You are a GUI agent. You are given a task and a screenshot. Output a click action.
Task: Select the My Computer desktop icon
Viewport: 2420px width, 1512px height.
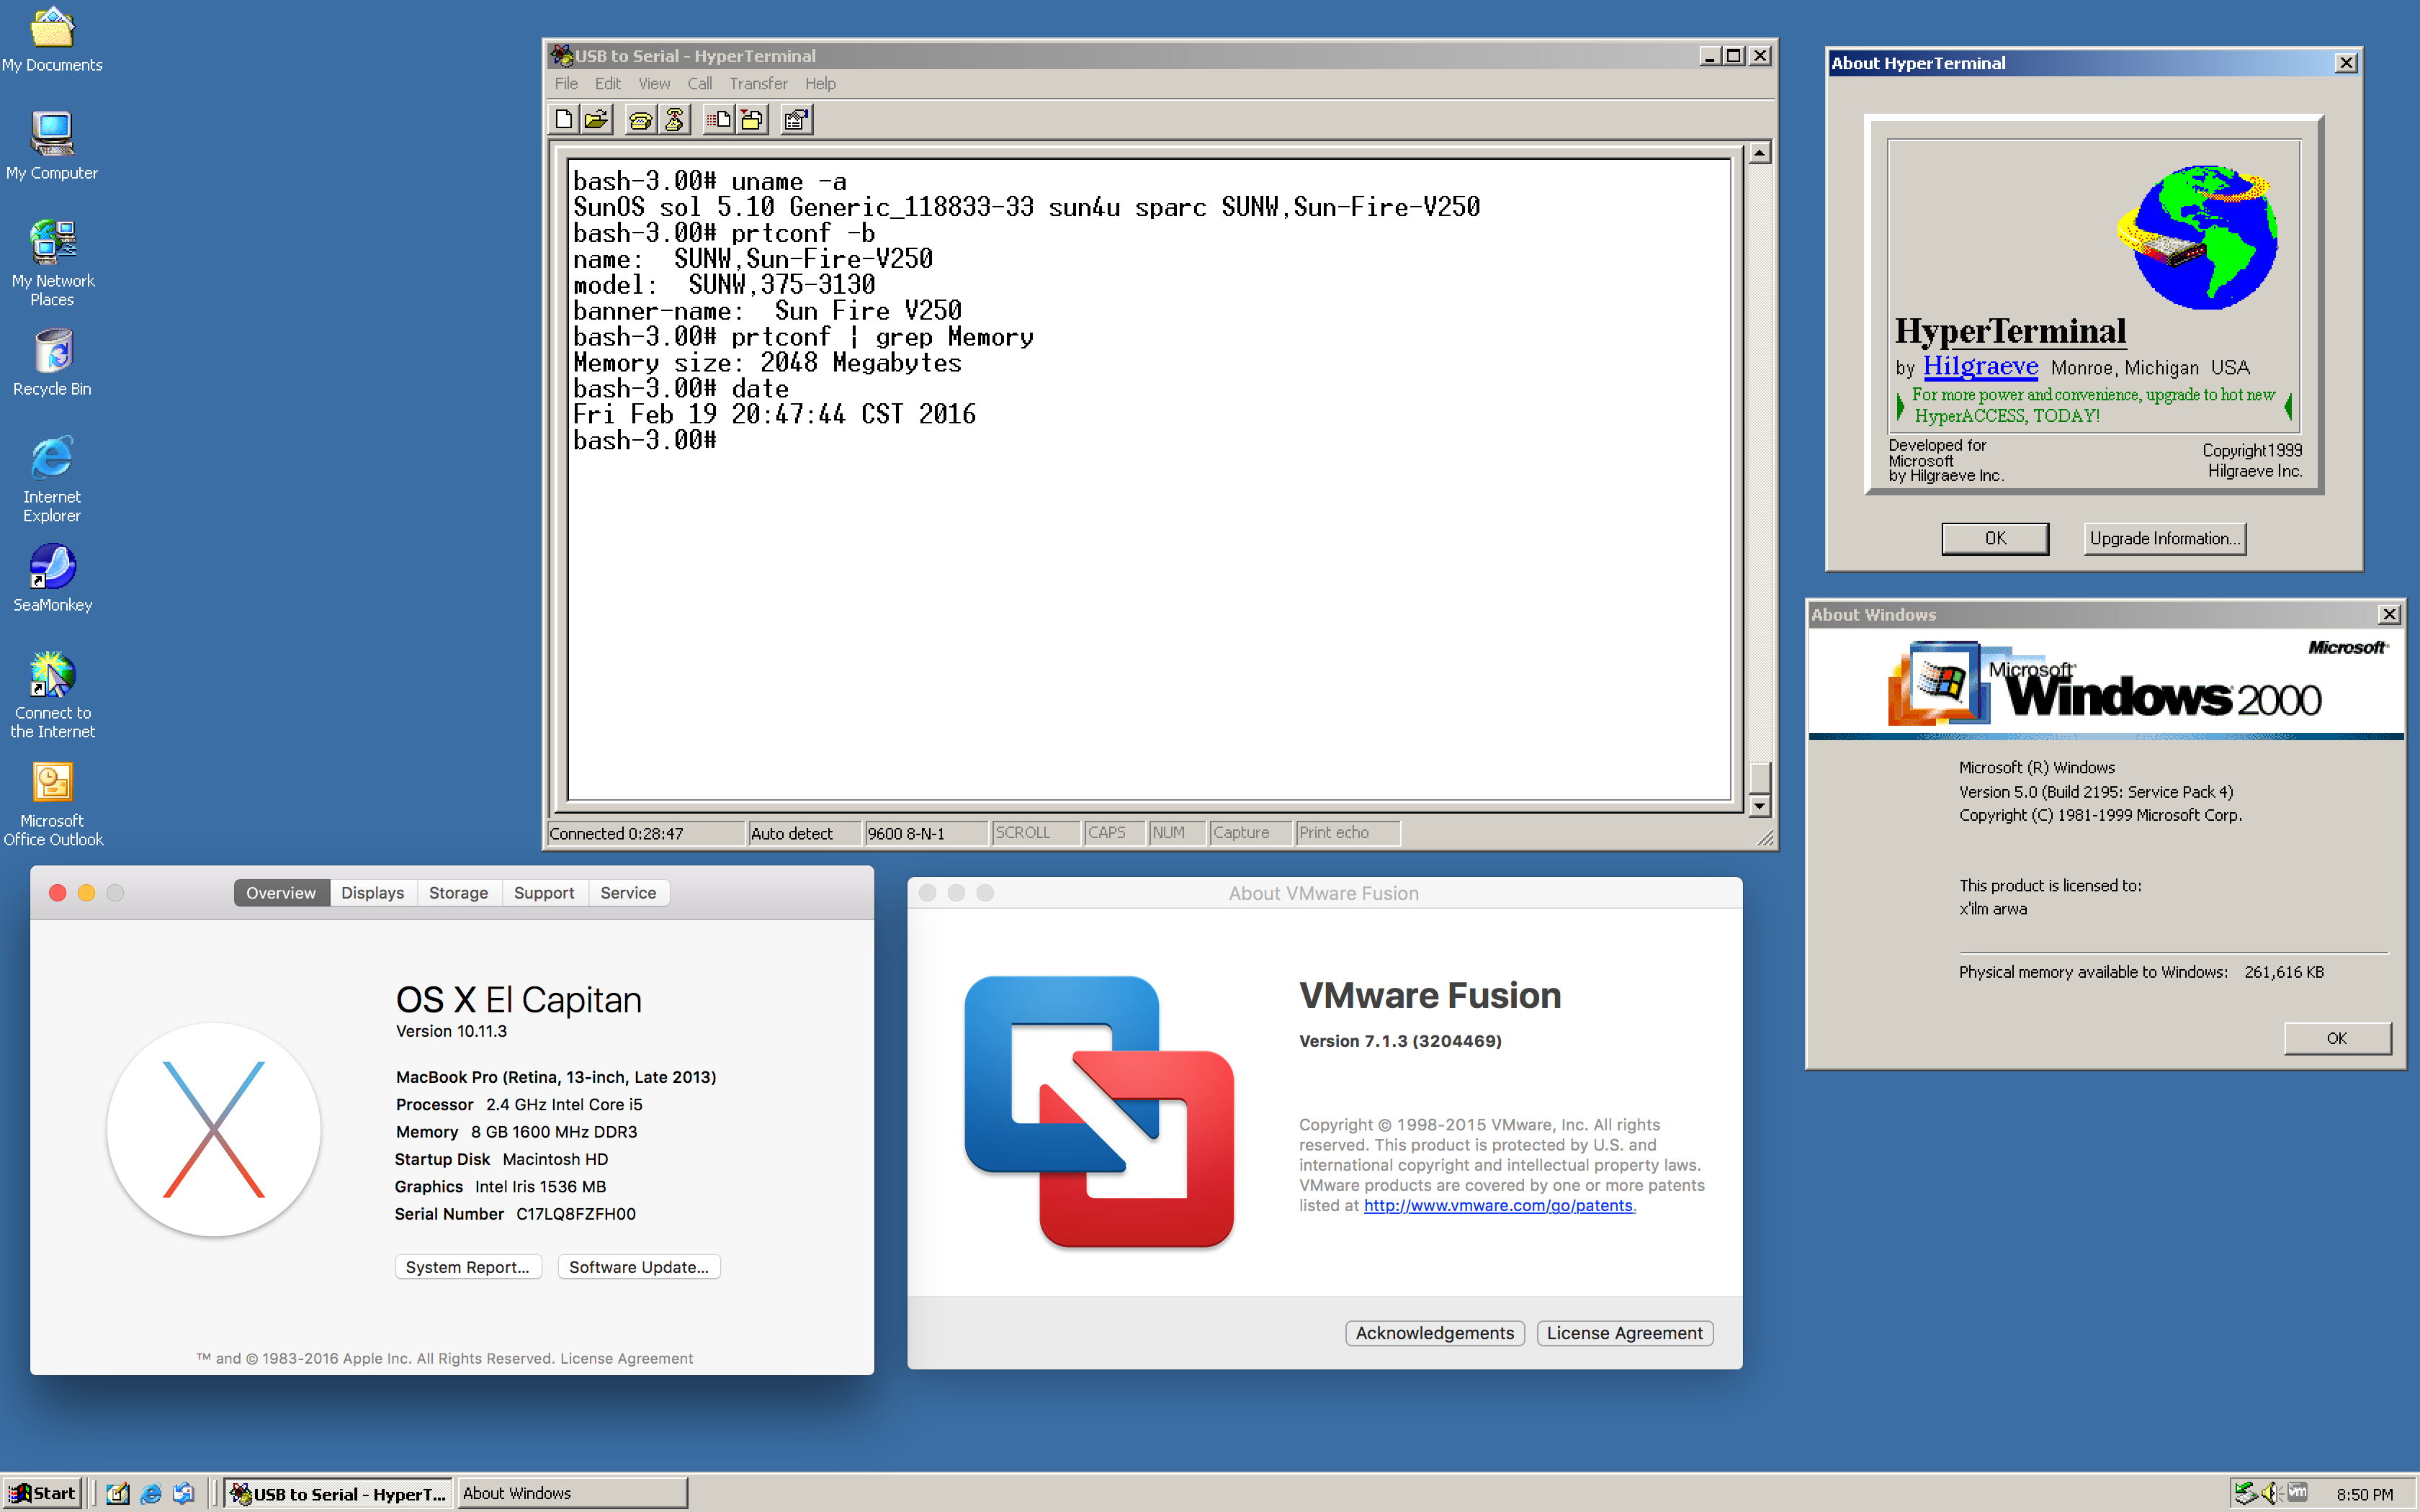point(52,146)
